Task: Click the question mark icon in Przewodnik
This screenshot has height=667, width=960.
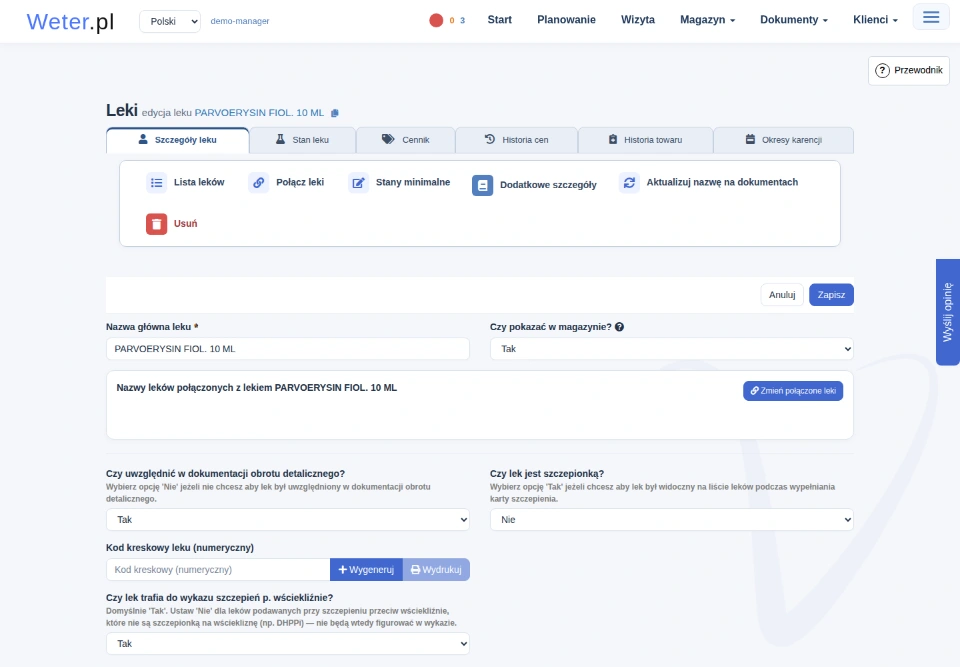Action: [882, 70]
